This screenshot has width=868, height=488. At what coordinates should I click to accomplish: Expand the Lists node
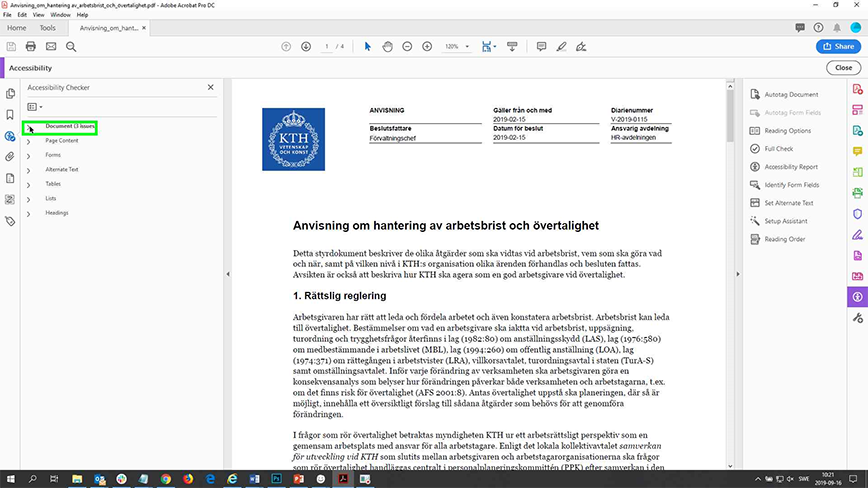point(29,199)
